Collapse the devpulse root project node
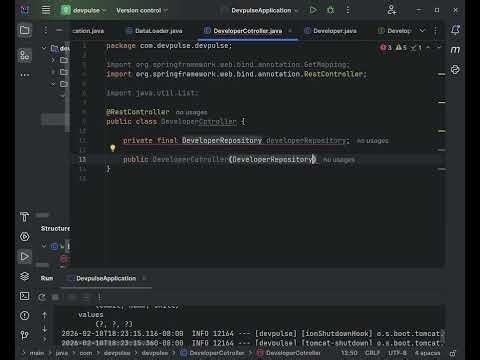480x360 pixels. point(44,49)
